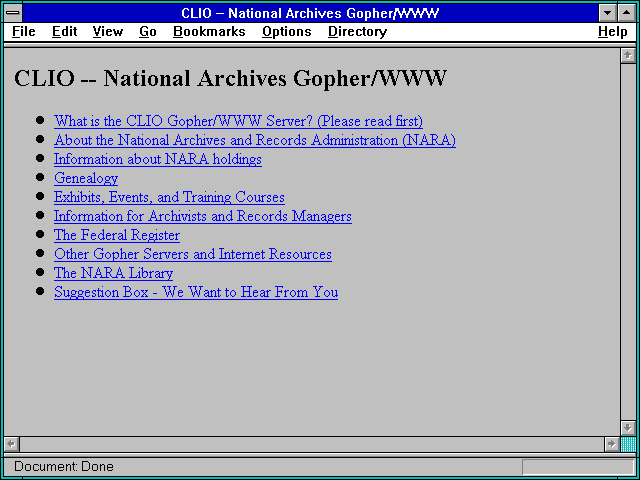Open 'What is the CLIO Gopher/WWW Server?' link

click(238, 121)
